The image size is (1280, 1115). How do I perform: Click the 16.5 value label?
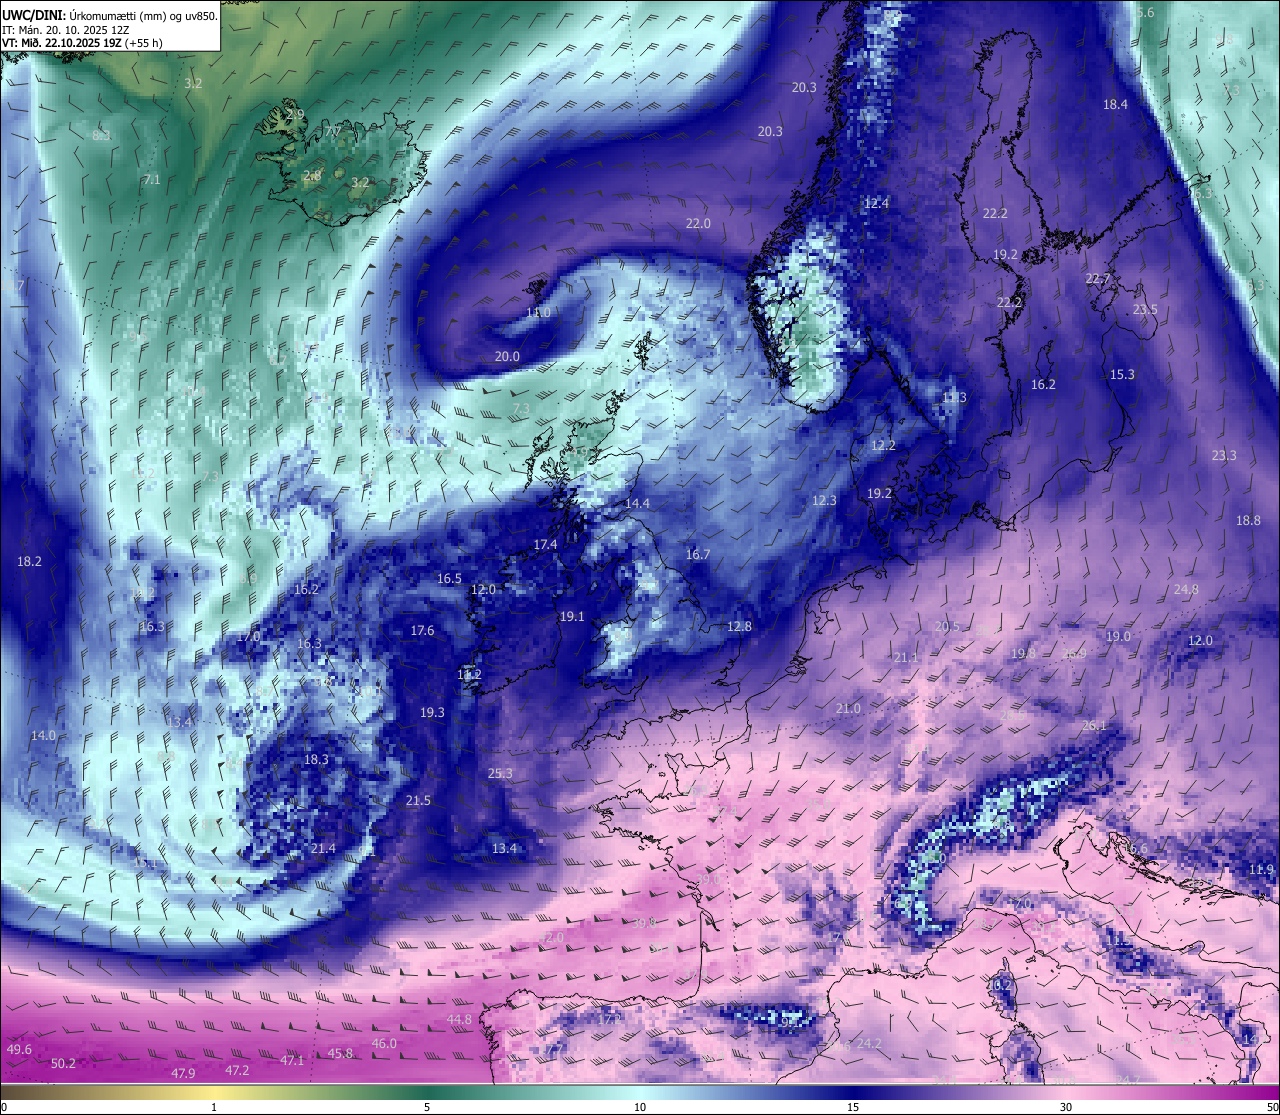(449, 579)
